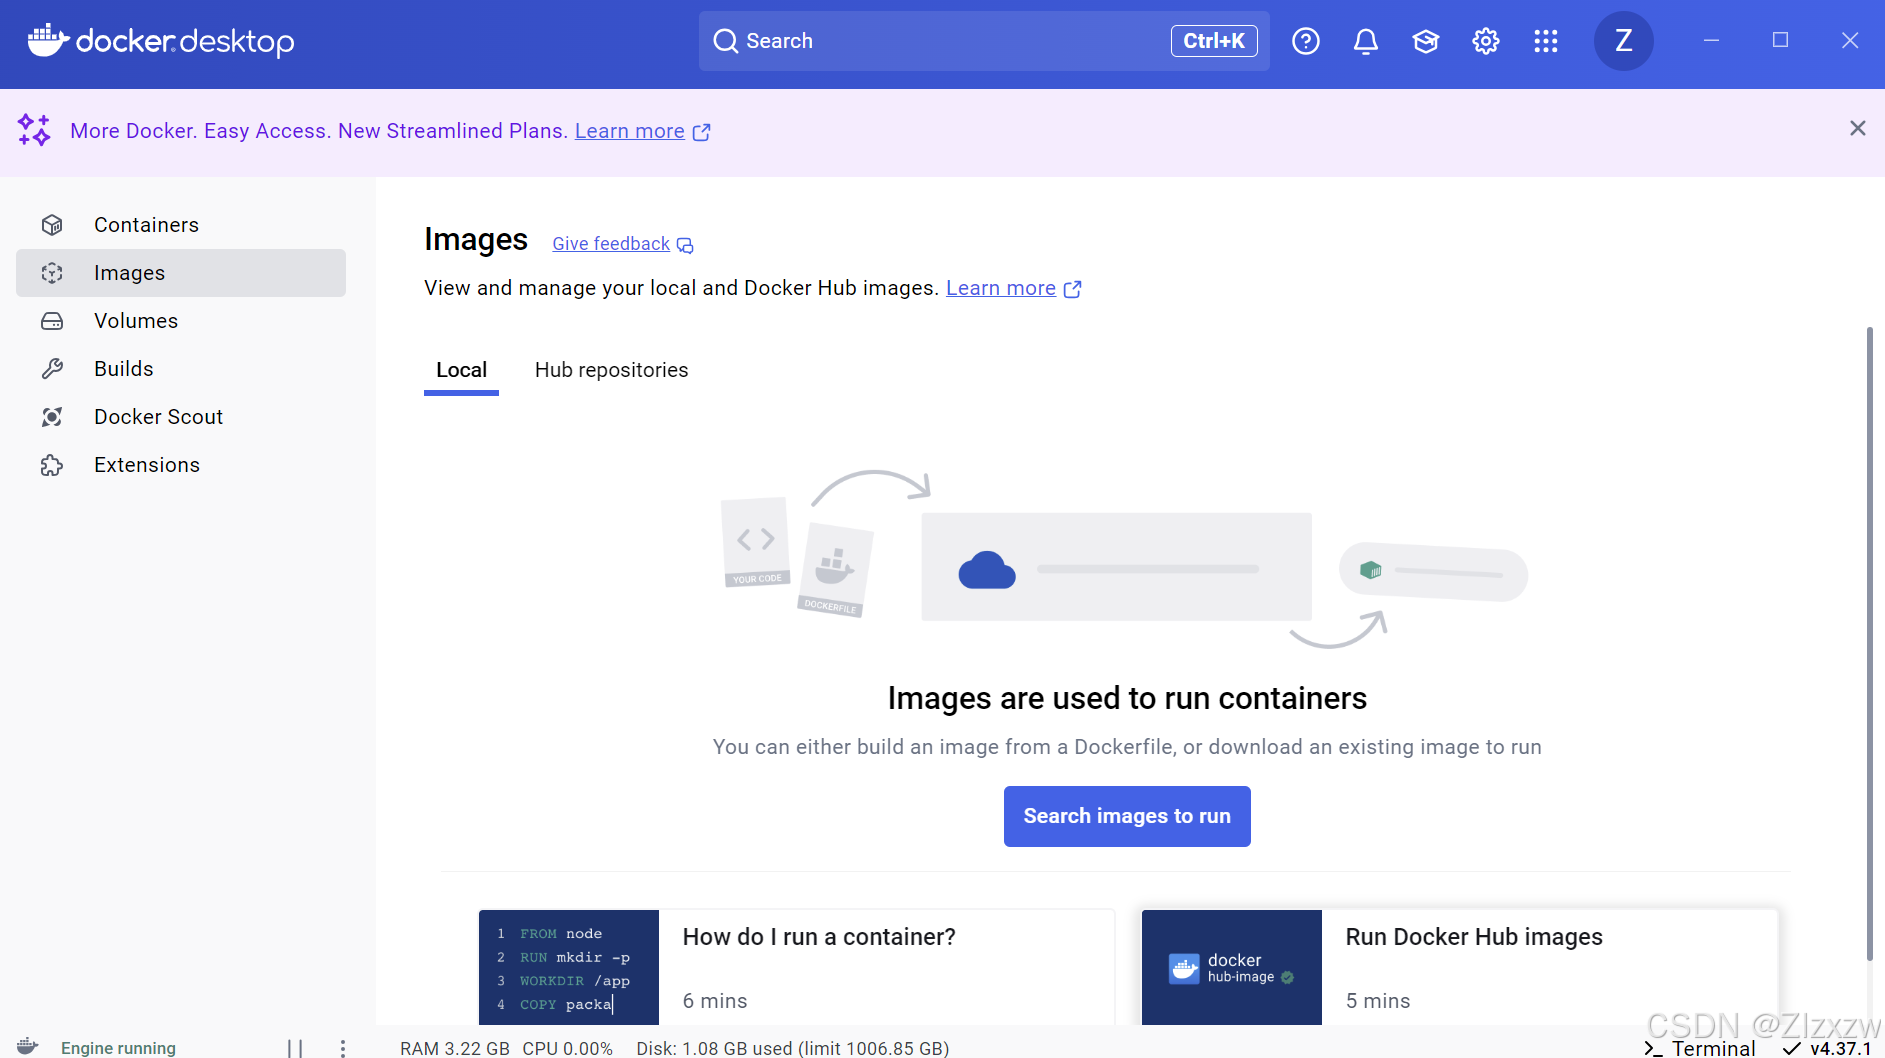1885x1058 pixels.
Task: Click the feedback chat icon beside Give feedback
Action: pyautogui.click(x=685, y=245)
